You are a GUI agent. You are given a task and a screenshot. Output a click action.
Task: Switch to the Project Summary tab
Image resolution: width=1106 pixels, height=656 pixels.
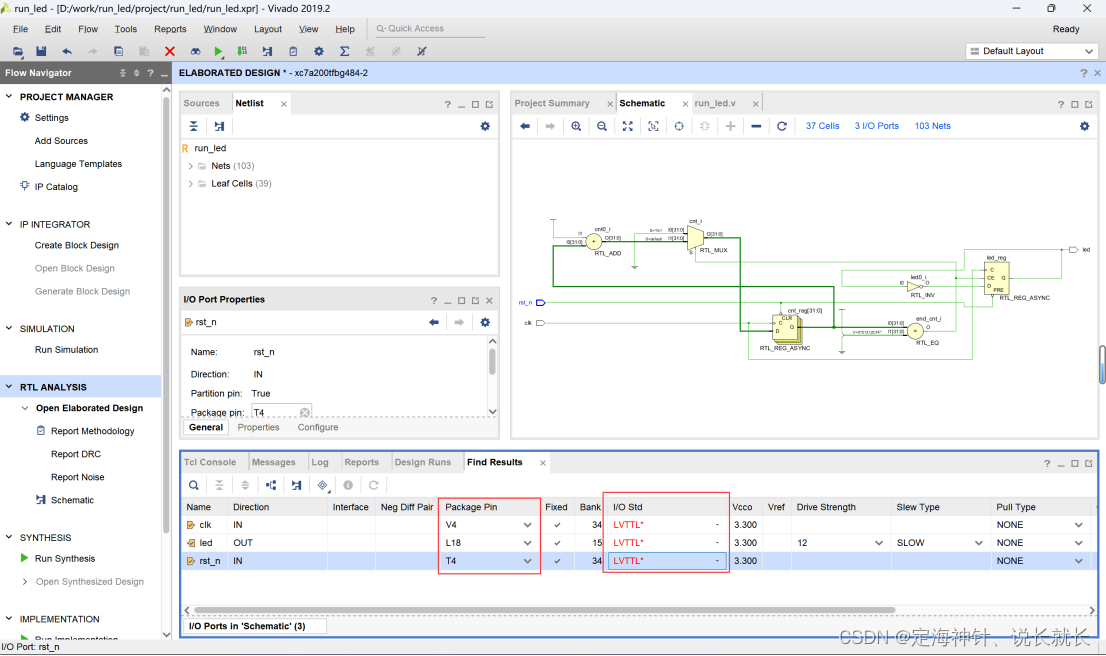pyautogui.click(x=552, y=103)
